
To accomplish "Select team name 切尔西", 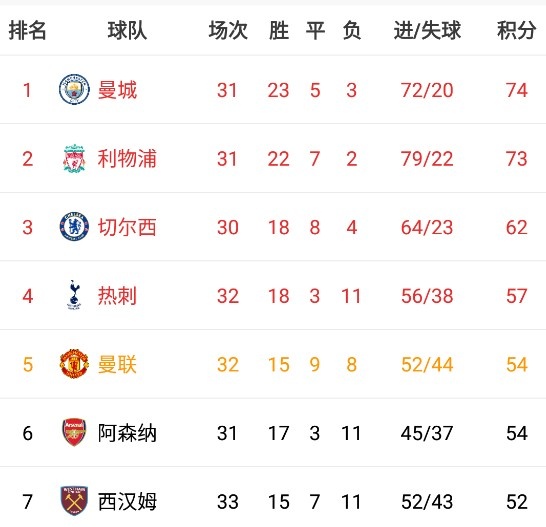I will (x=127, y=227).
